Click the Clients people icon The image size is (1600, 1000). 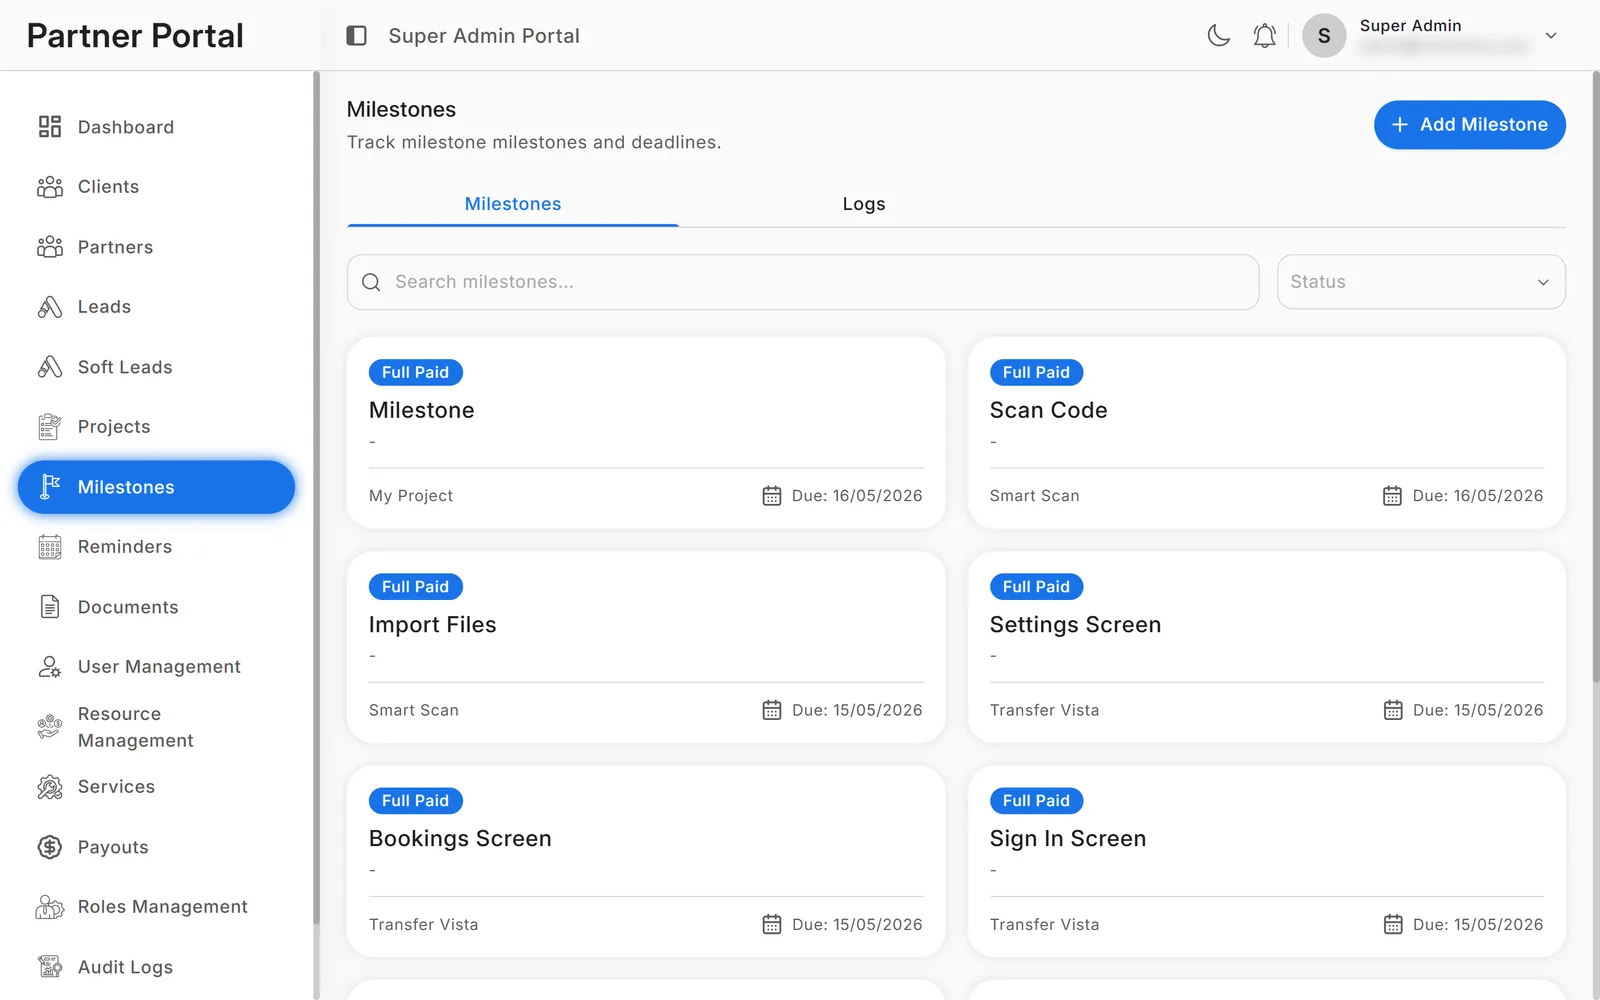[x=50, y=187]
